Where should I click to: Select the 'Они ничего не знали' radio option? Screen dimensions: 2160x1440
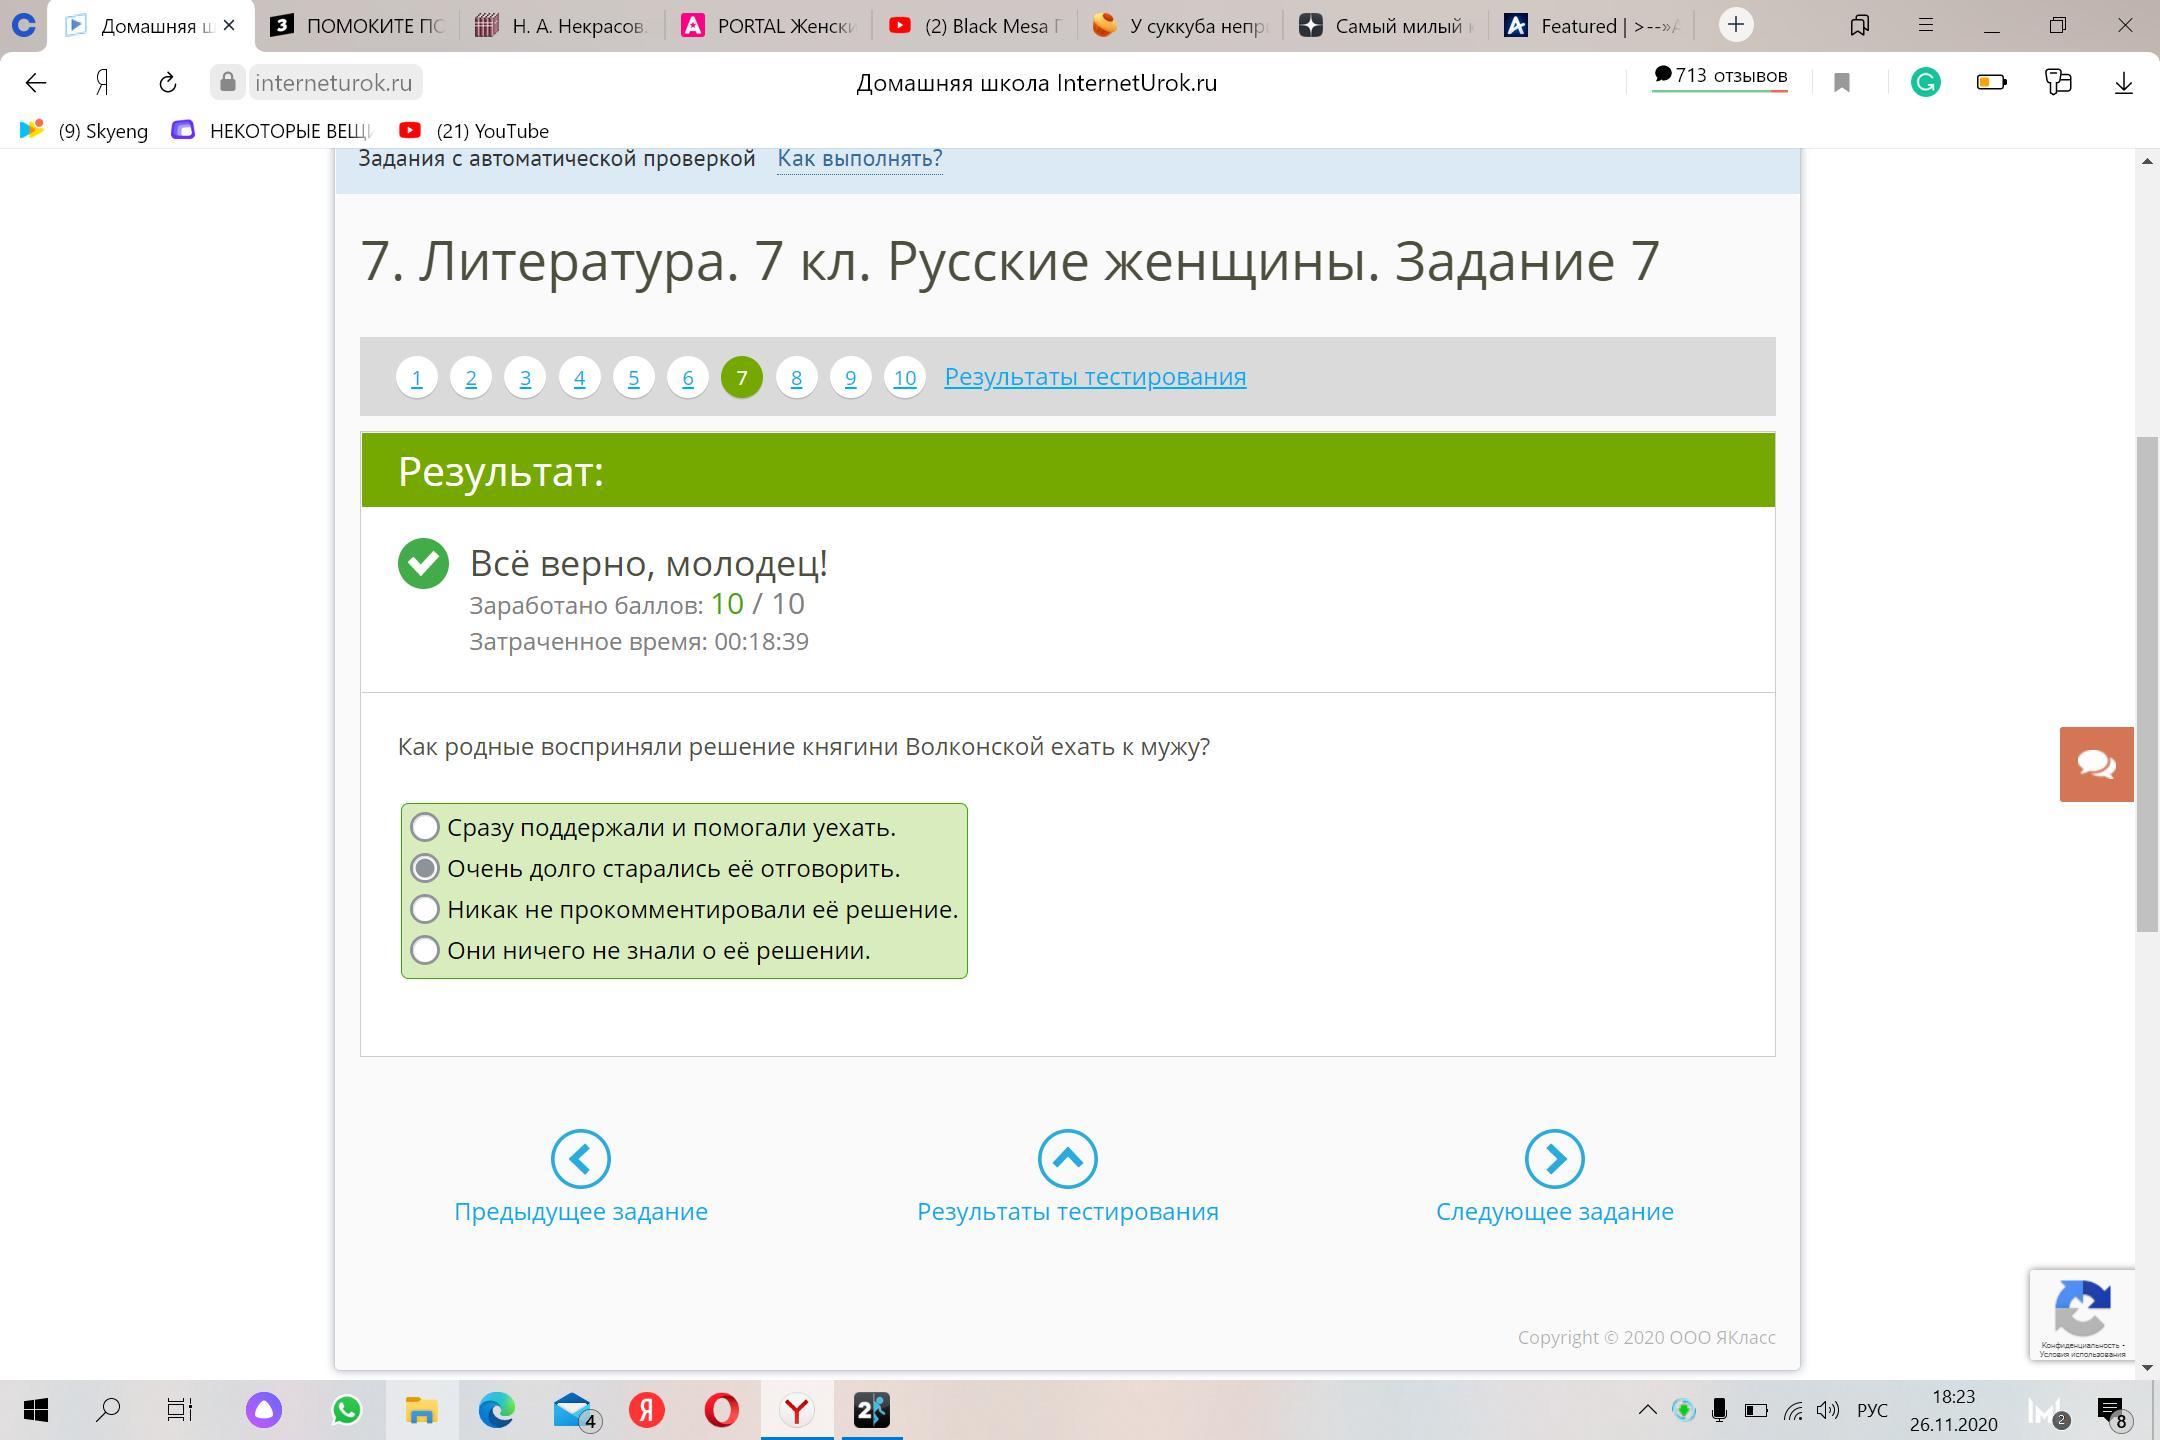coord(425,950)
